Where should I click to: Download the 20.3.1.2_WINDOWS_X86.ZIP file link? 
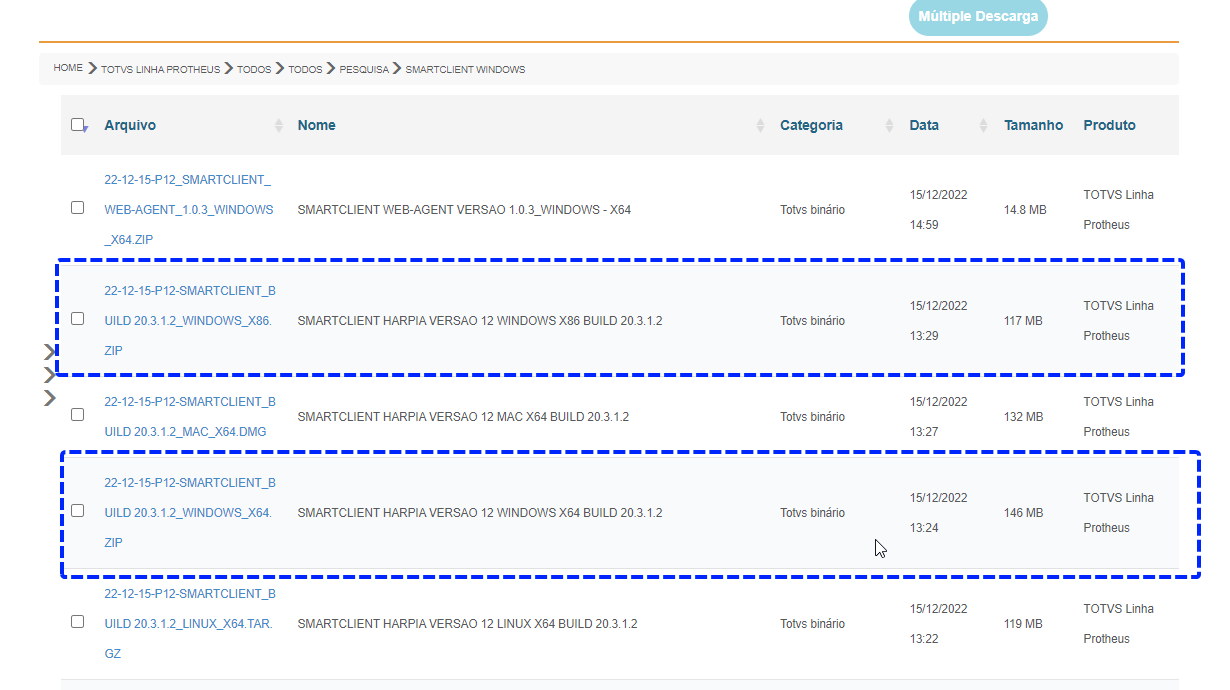[x=189, y=321]
